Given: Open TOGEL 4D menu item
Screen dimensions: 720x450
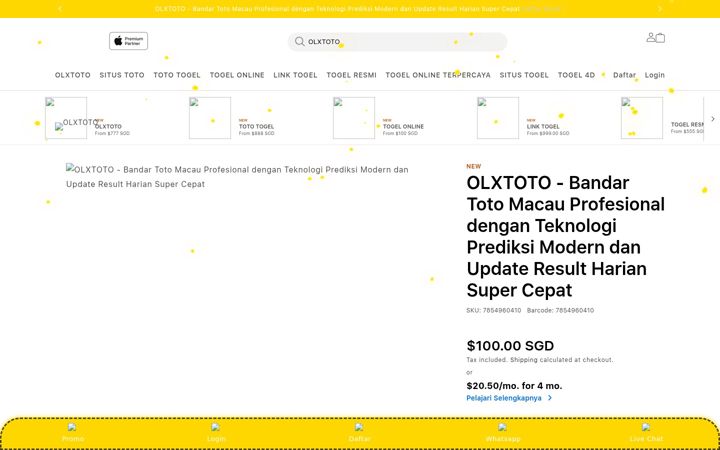Looking at the screenshot, I should [576, 75].
